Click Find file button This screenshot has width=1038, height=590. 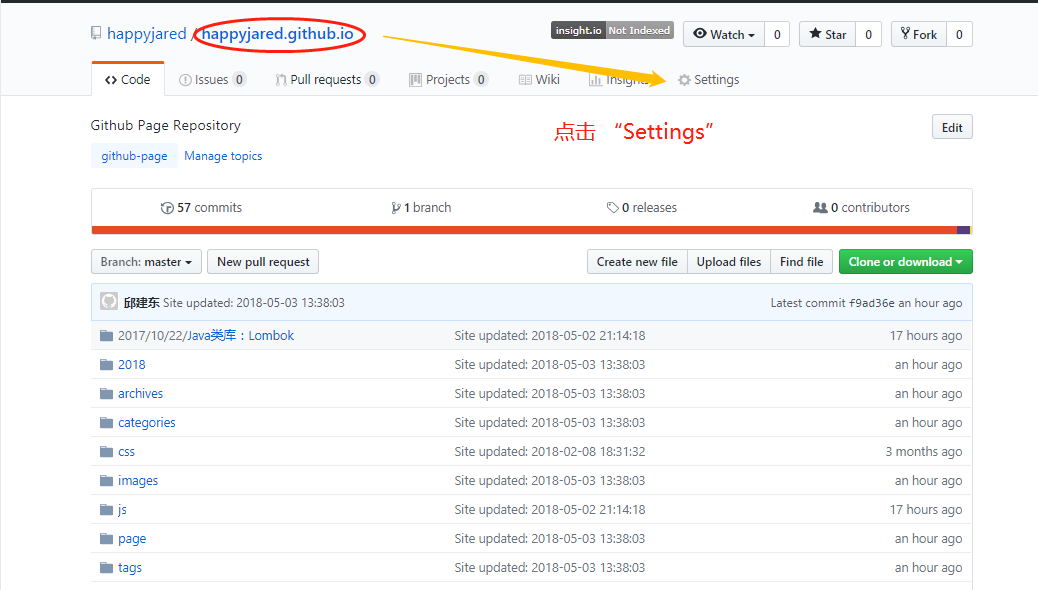pos(802,262)
